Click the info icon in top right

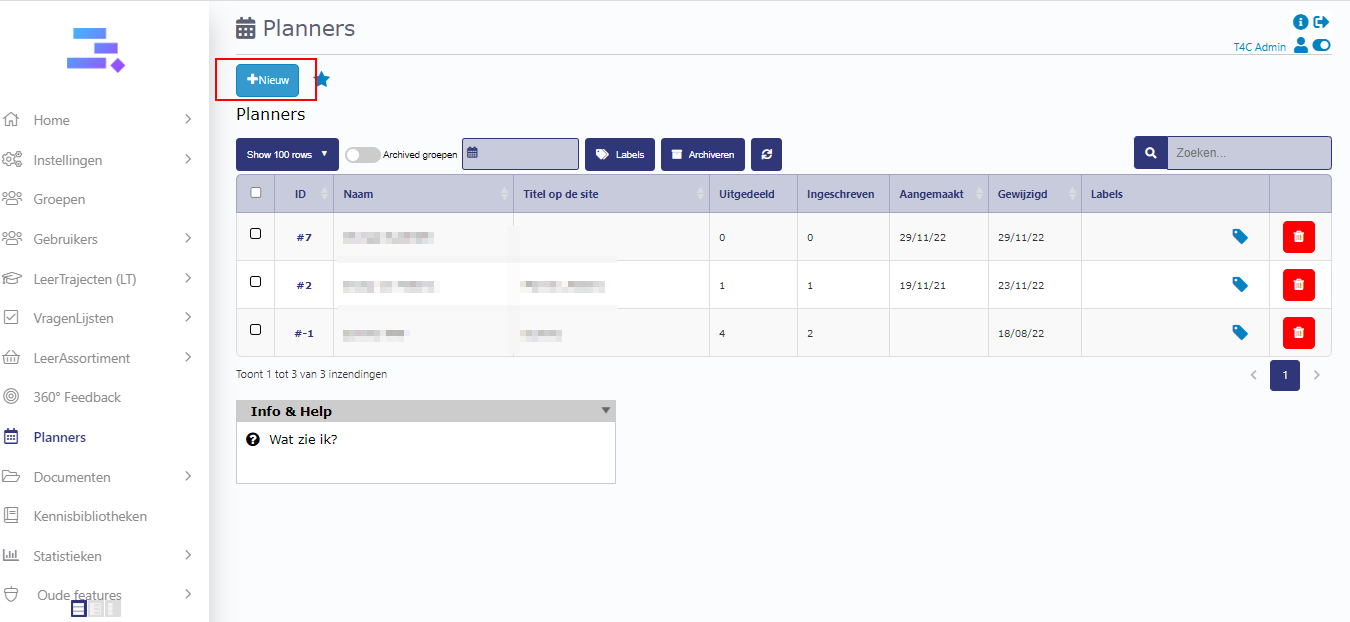pyautogui.click(x=1301, y=22)
